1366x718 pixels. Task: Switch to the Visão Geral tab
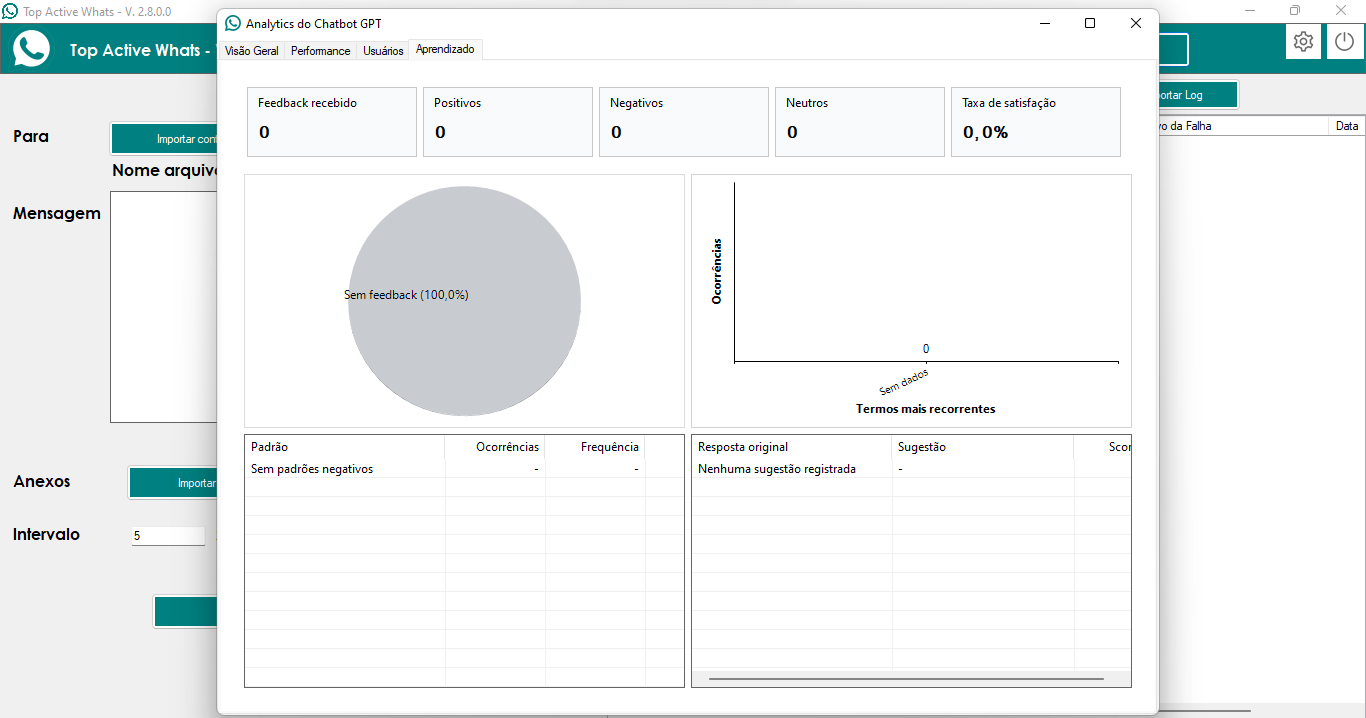click(252, 51)
